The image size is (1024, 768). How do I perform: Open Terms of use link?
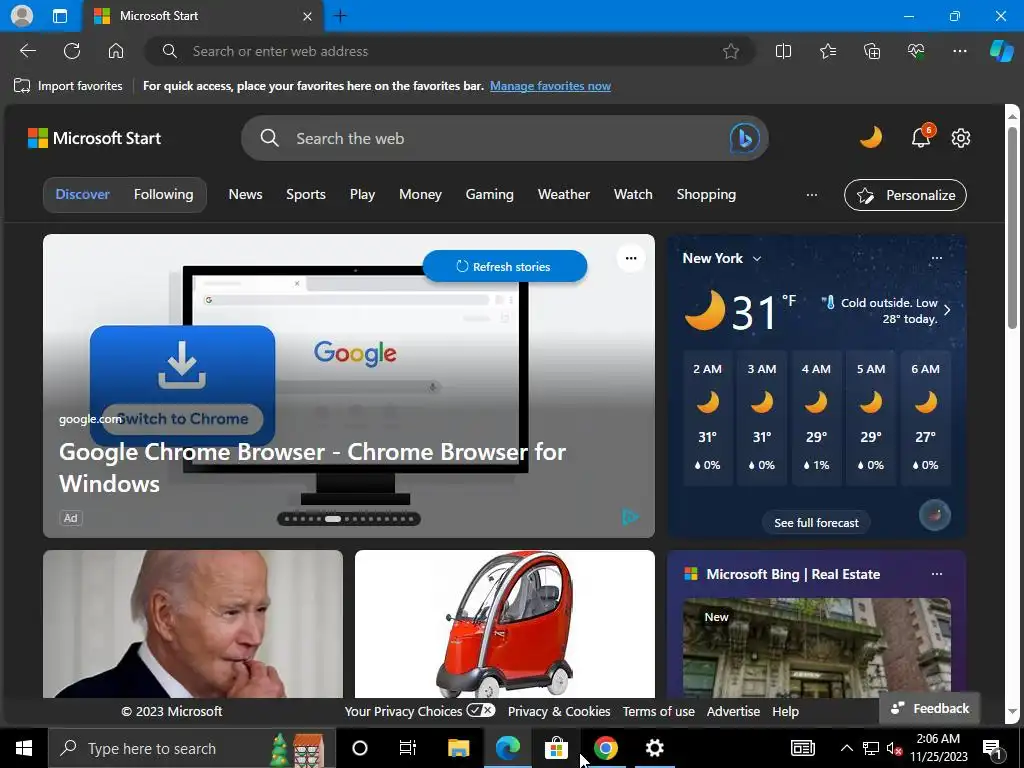click(659, 711)
